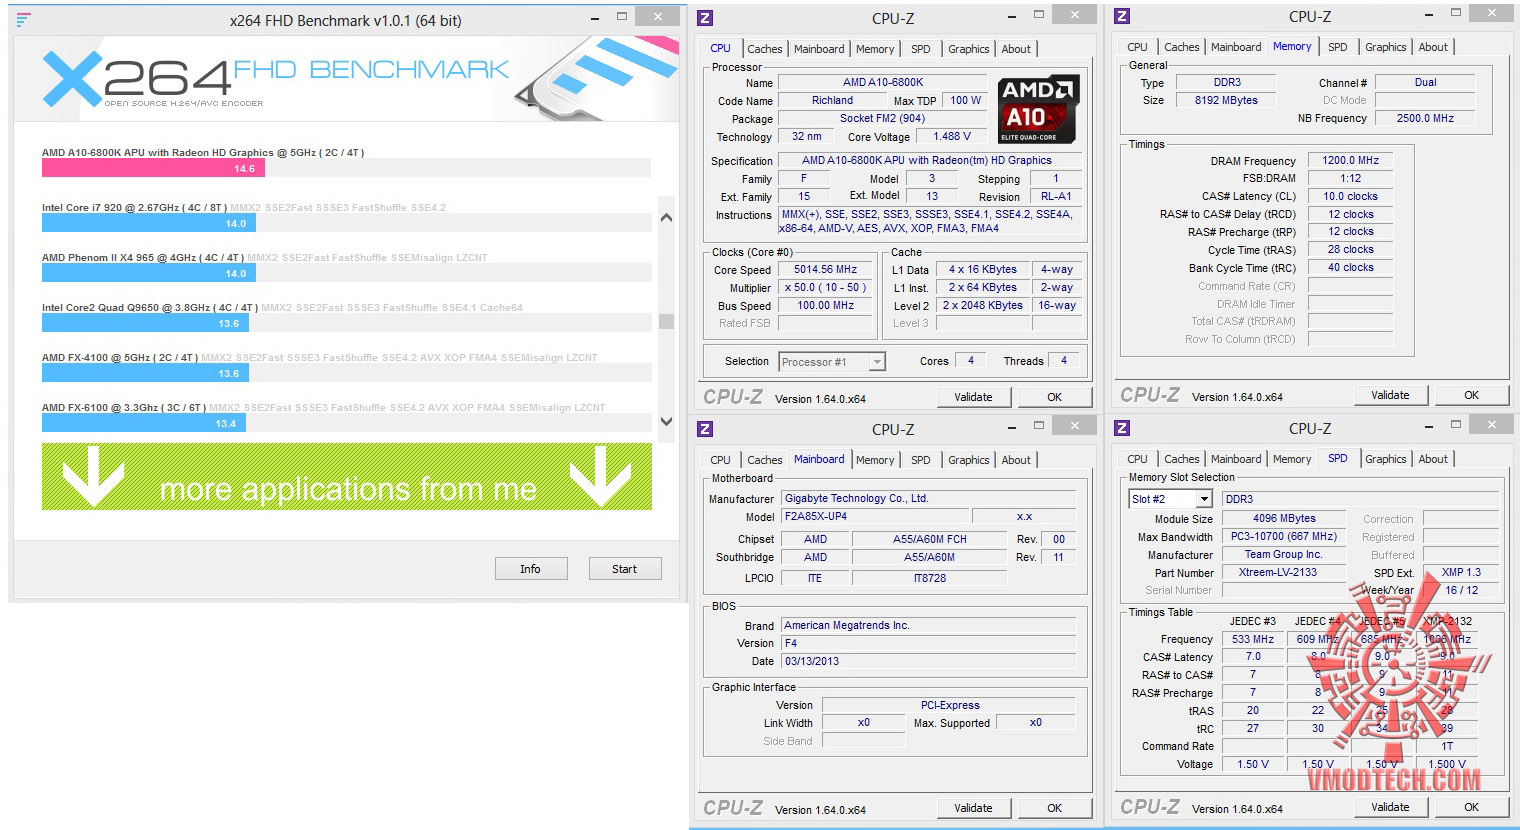Viewport: 1520px width, 830px height.
Task: Click Validate in the CPU-Z window showing the Mainboard tab
Action: (x=973, y=808)
